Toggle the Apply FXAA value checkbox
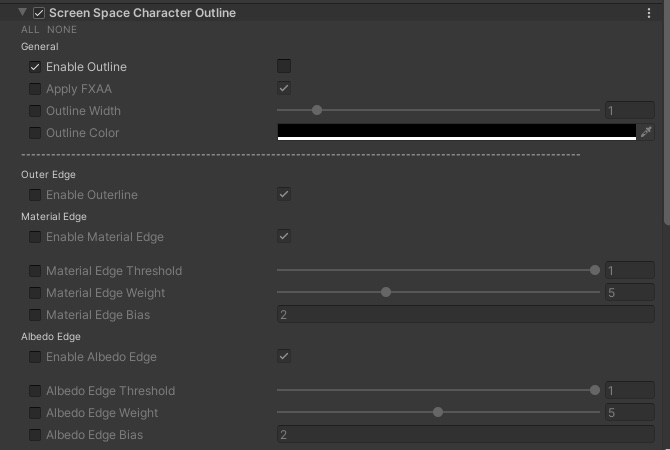This screenshot has width=670, height=450. point(284,89)
